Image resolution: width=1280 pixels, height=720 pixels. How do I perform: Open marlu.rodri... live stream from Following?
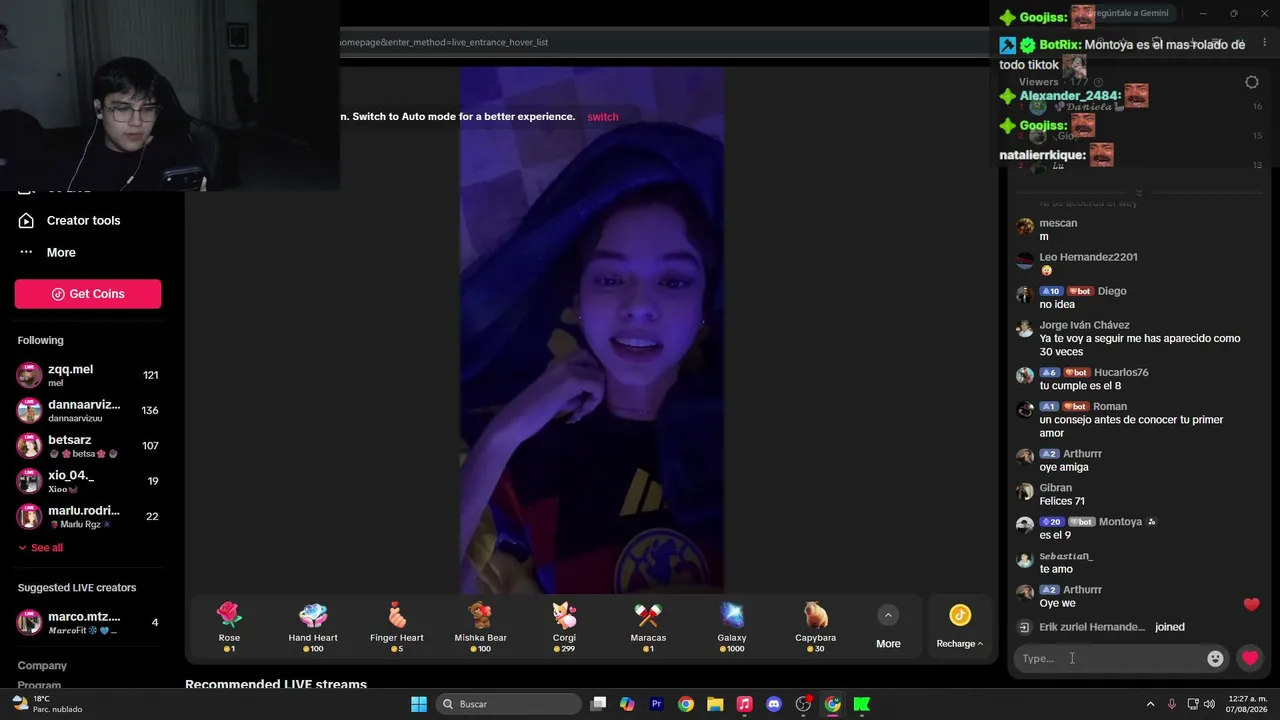pos(88,516)
